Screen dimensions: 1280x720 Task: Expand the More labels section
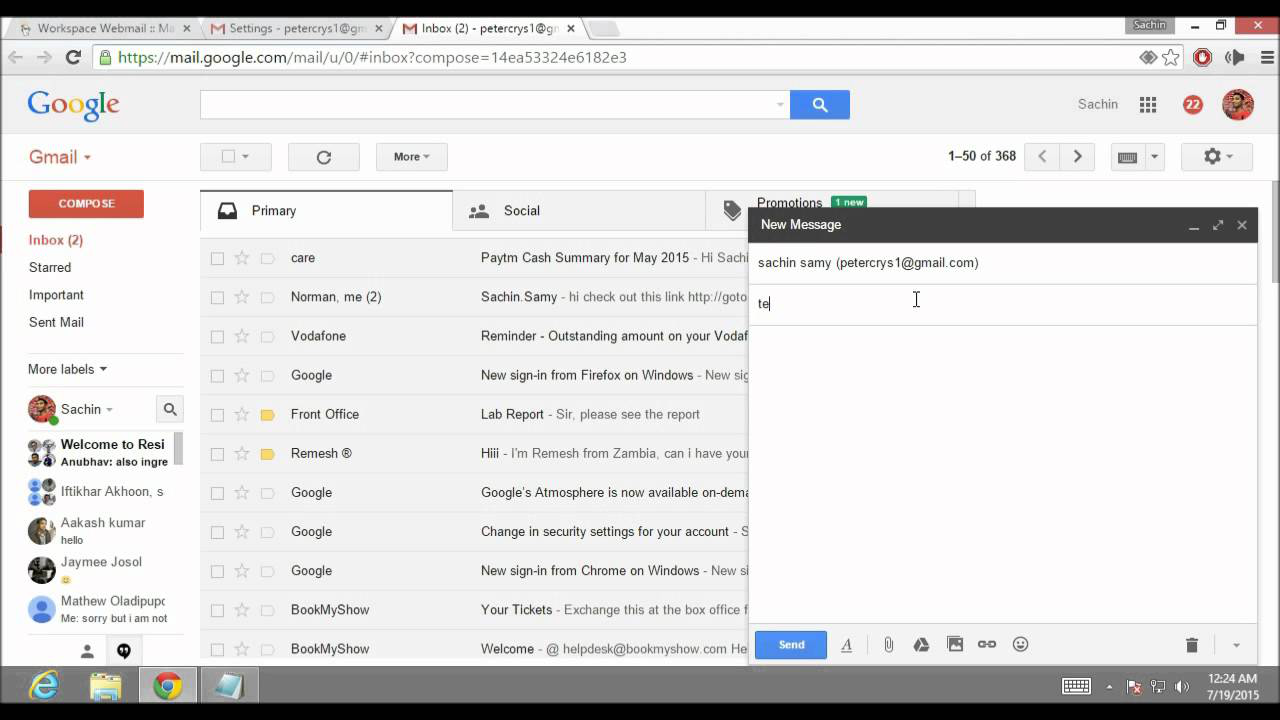click(66, 369)
